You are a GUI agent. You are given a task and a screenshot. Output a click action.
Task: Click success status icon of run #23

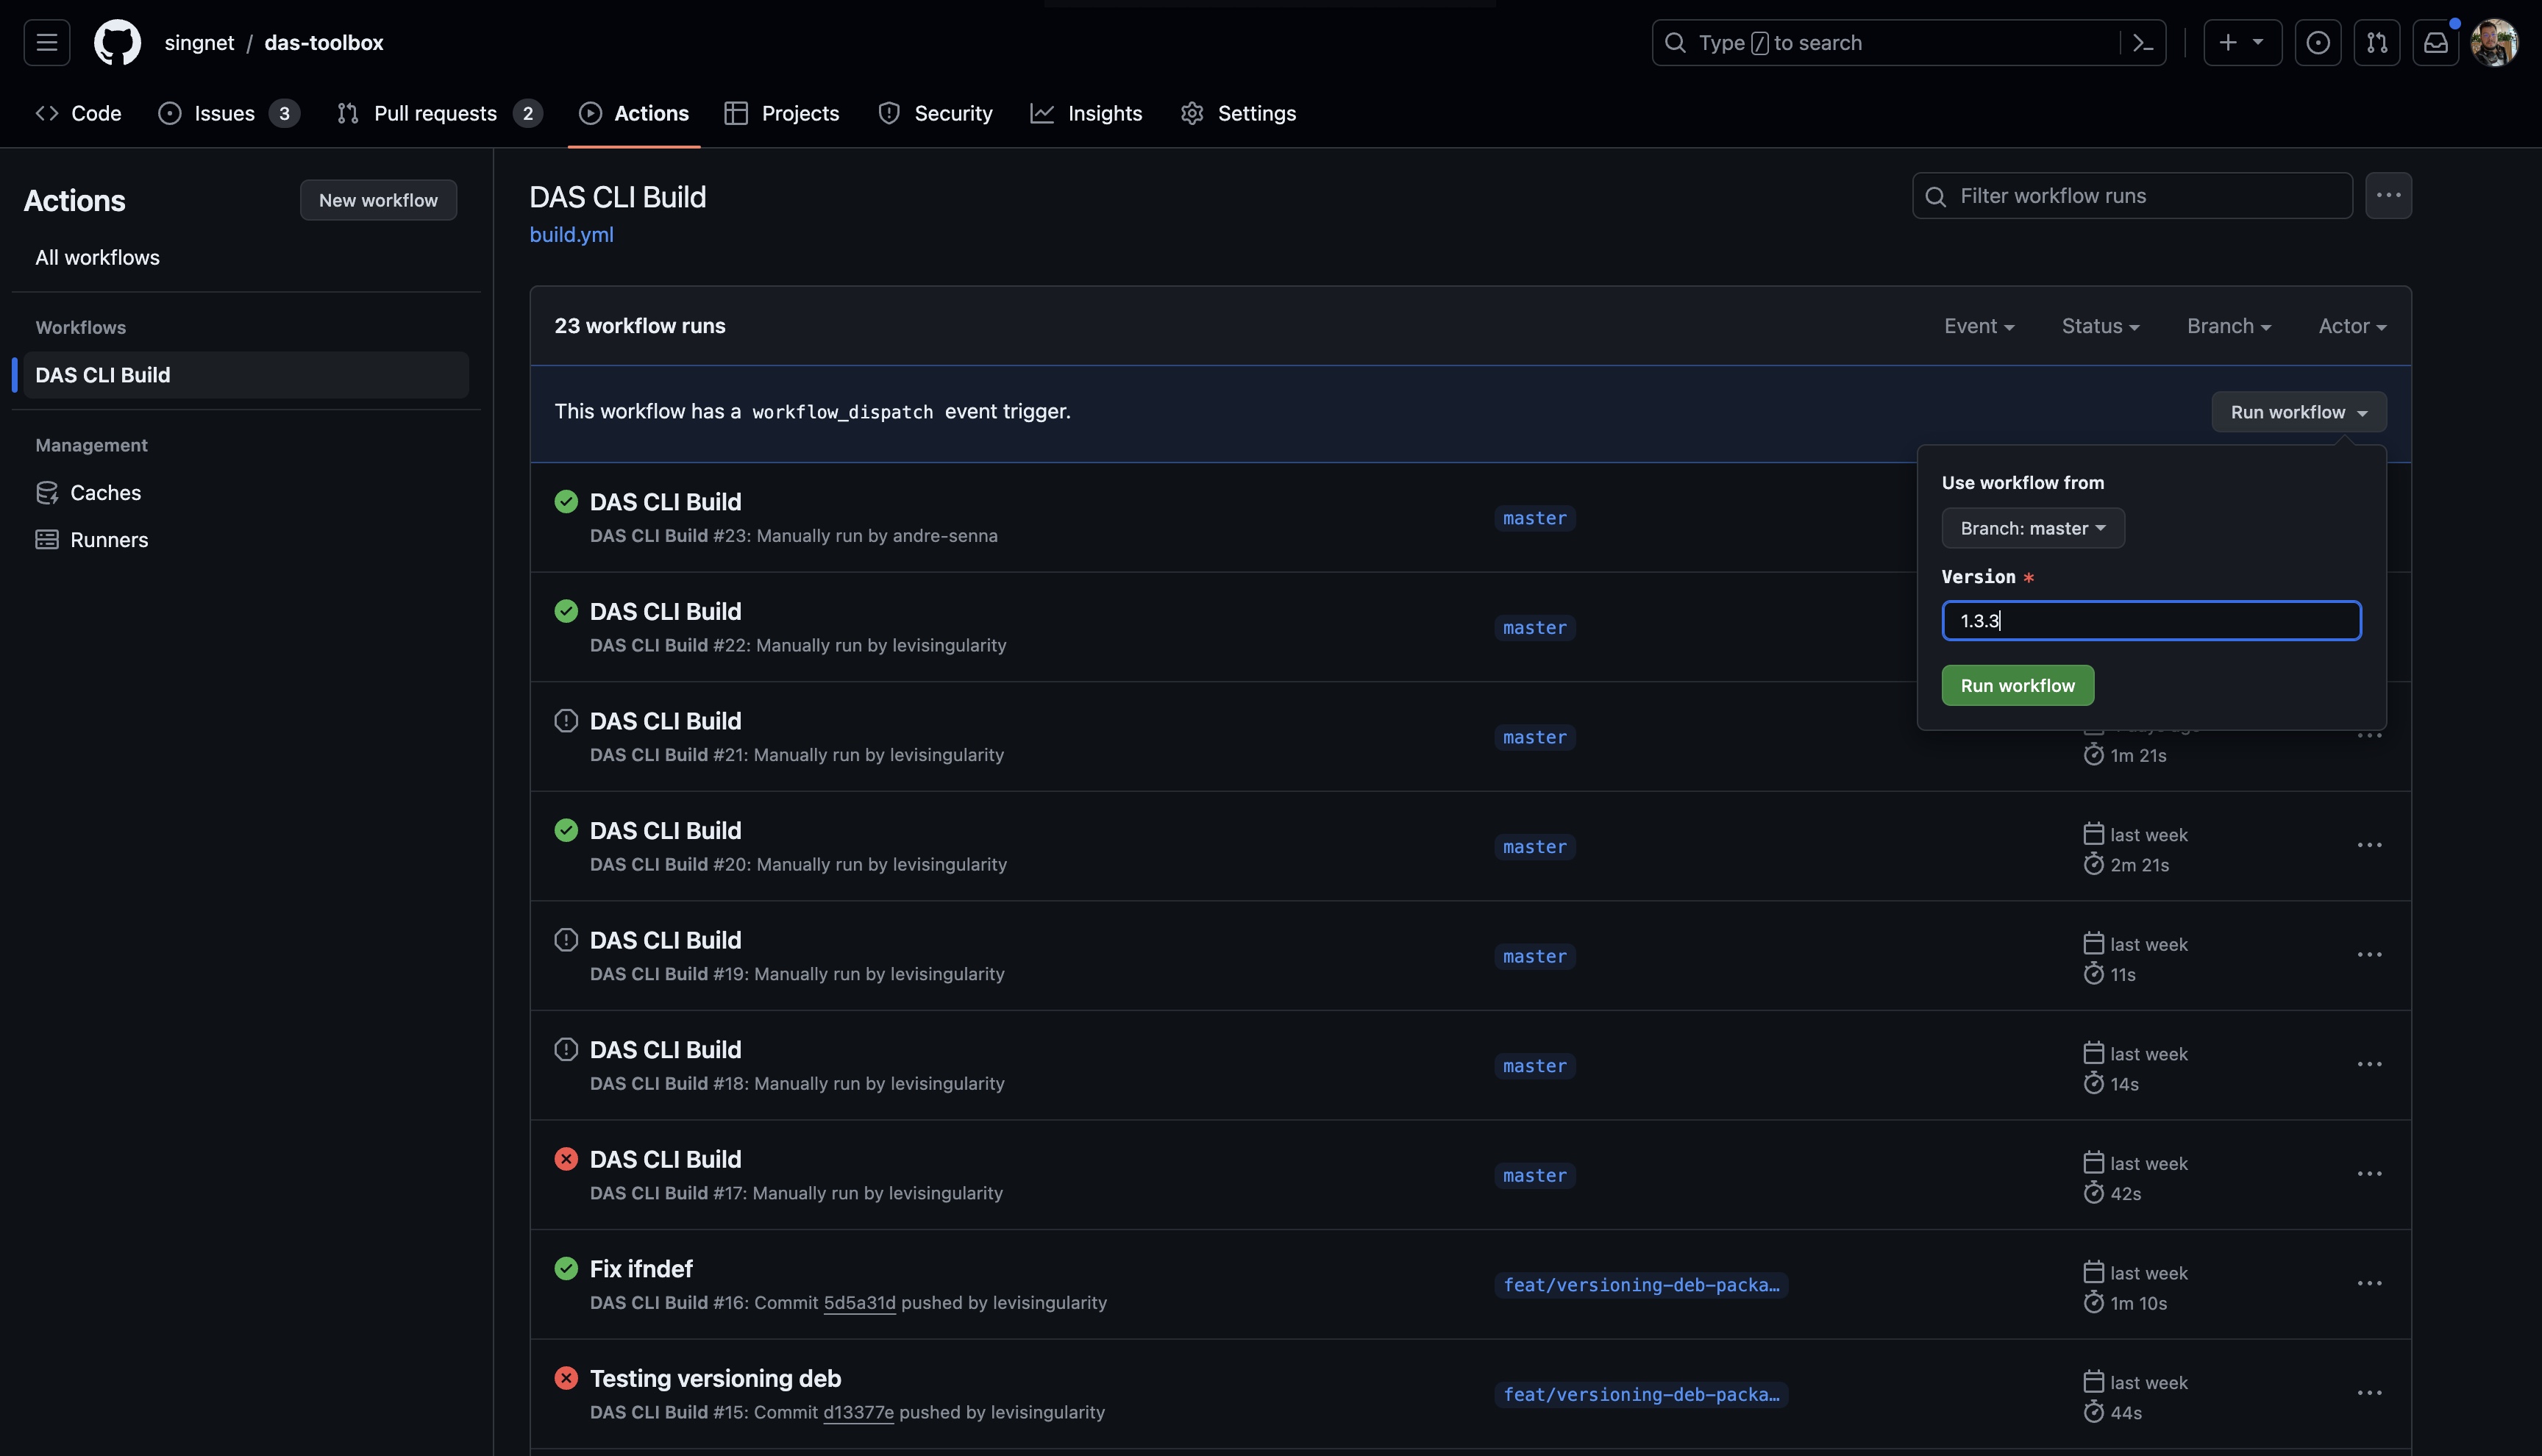(566, 502)
